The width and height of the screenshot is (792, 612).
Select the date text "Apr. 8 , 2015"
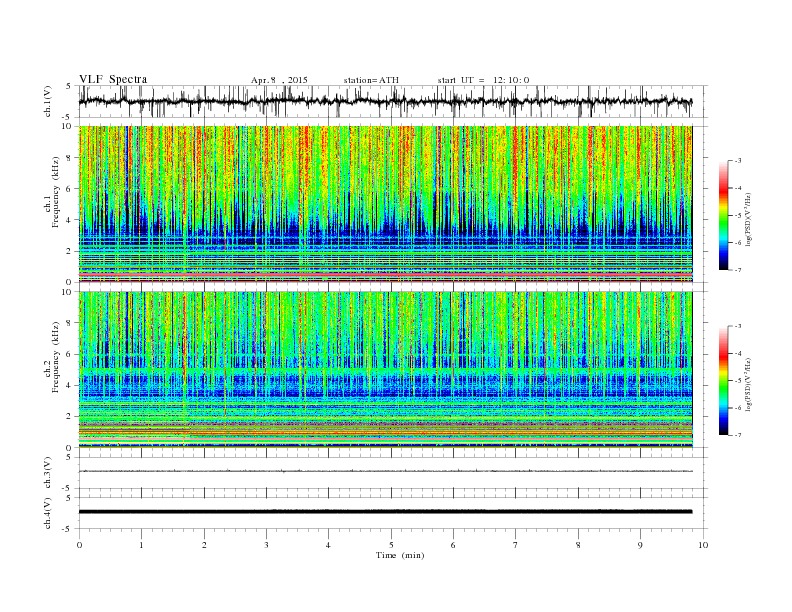point(279,80)
